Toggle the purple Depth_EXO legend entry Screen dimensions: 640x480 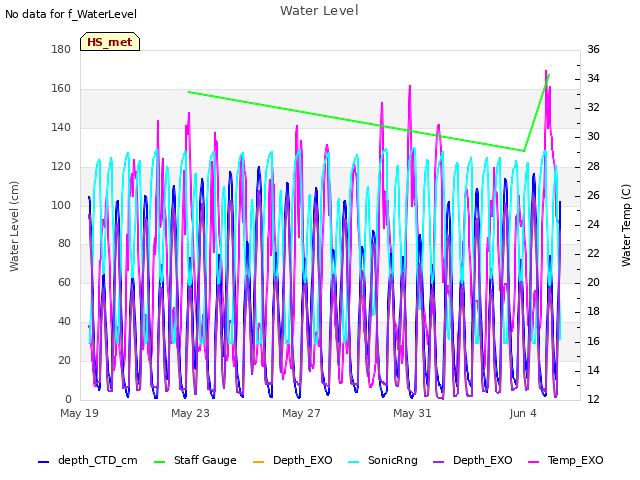473,460
